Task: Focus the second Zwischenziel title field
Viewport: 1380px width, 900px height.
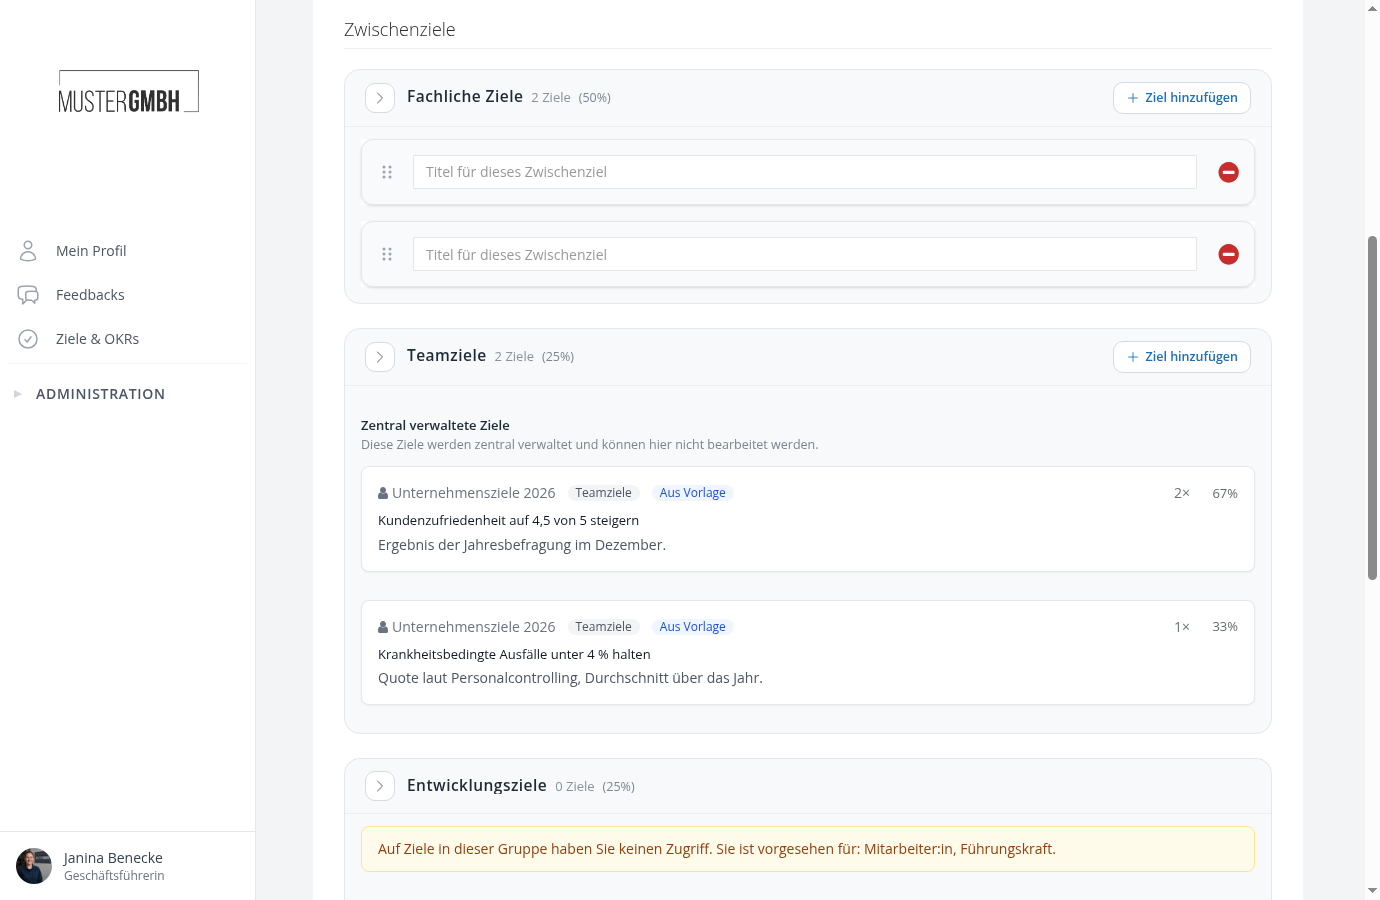Action: pos(805,254)
